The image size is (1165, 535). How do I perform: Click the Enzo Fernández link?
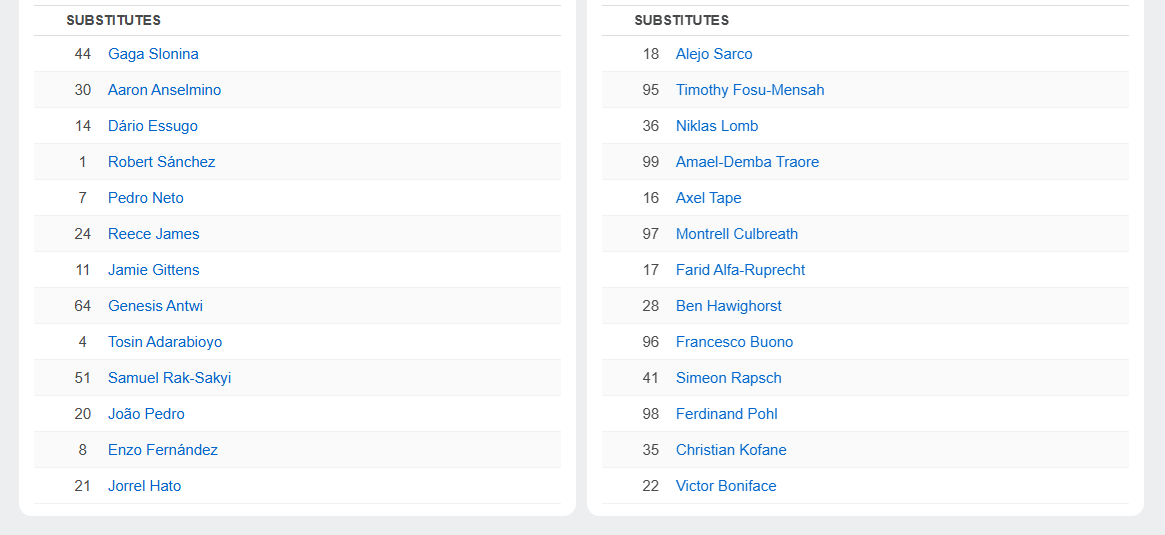[163, 450]
